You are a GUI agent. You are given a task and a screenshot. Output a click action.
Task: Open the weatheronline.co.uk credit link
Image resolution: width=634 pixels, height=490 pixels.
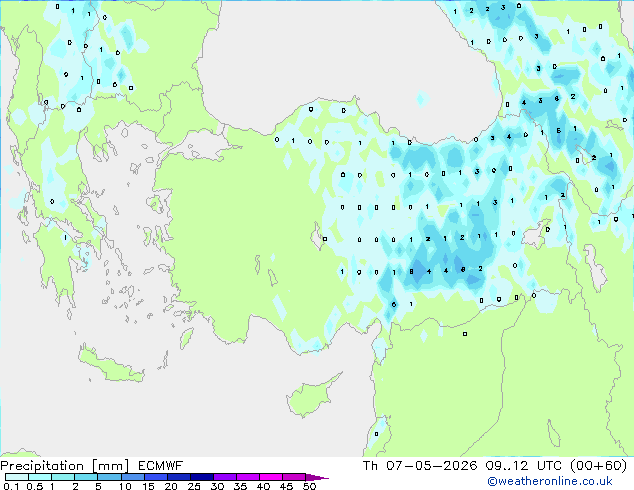[549, 481]
